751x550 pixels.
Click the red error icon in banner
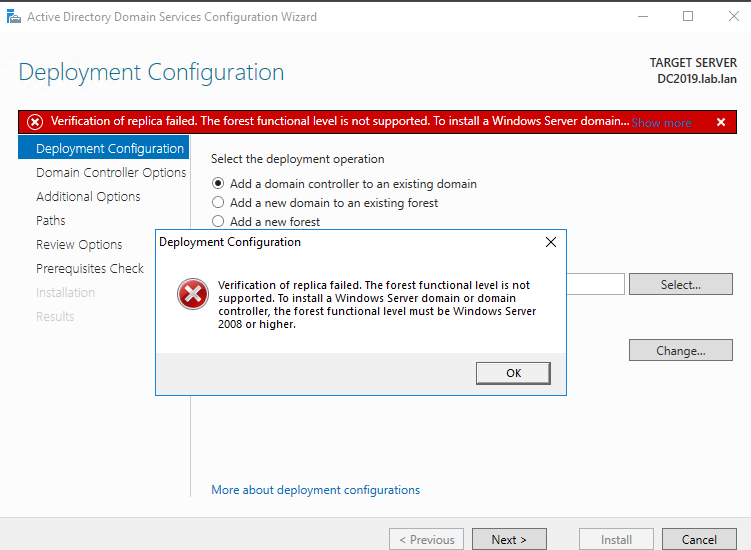pos(34,122)
